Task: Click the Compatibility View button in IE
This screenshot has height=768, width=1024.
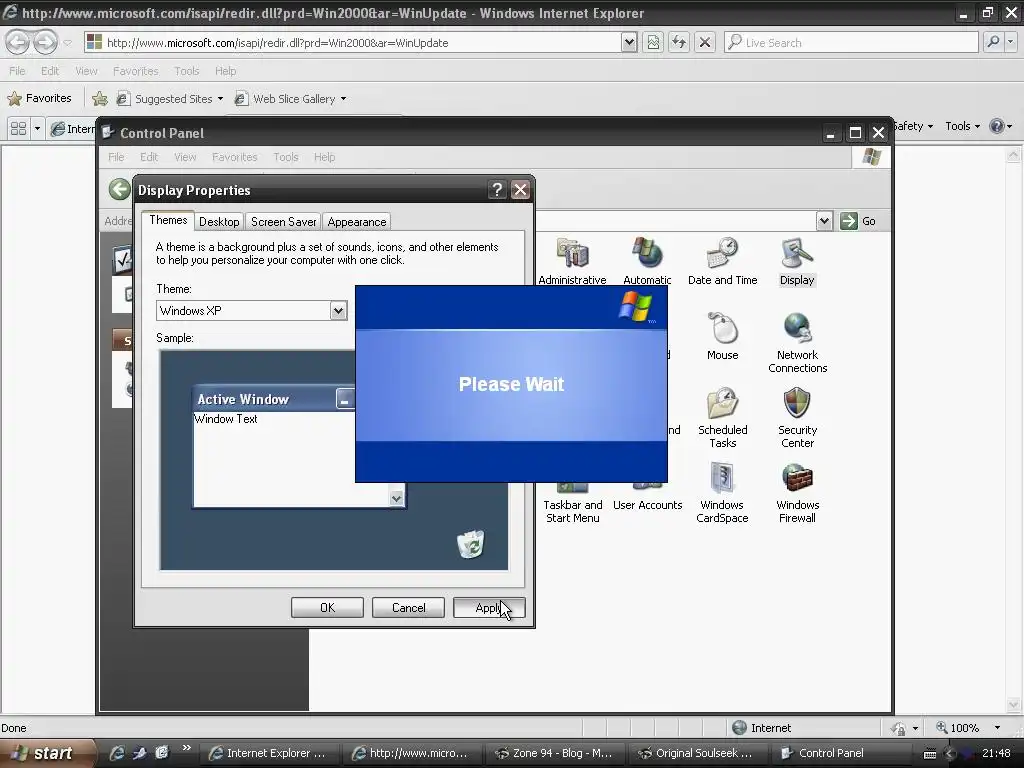Action: [653, 42]
